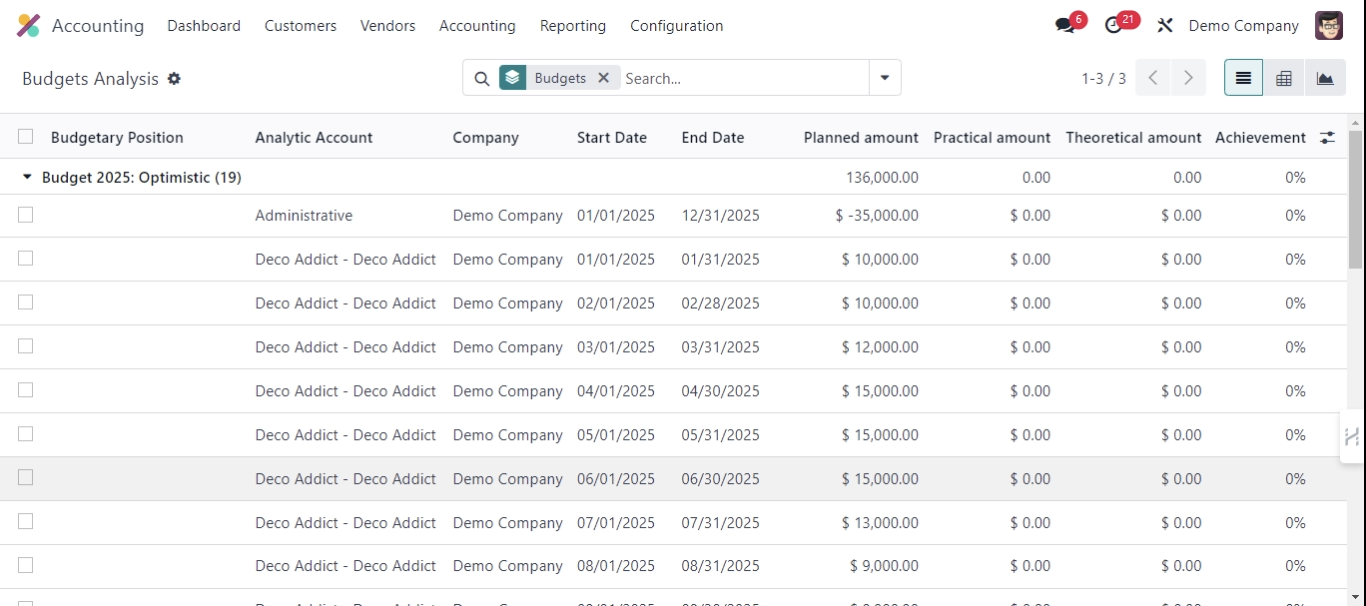Open the Reporting menu
This screenshot has width=1366, height=606.
pyautogui.click(x=572, y=26)
